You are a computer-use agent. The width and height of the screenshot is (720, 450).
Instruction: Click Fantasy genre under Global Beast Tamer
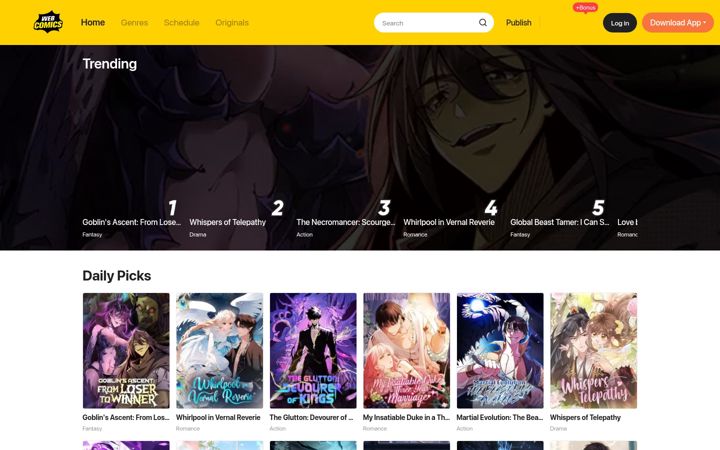pyautogui.click(x=520, y=235)
